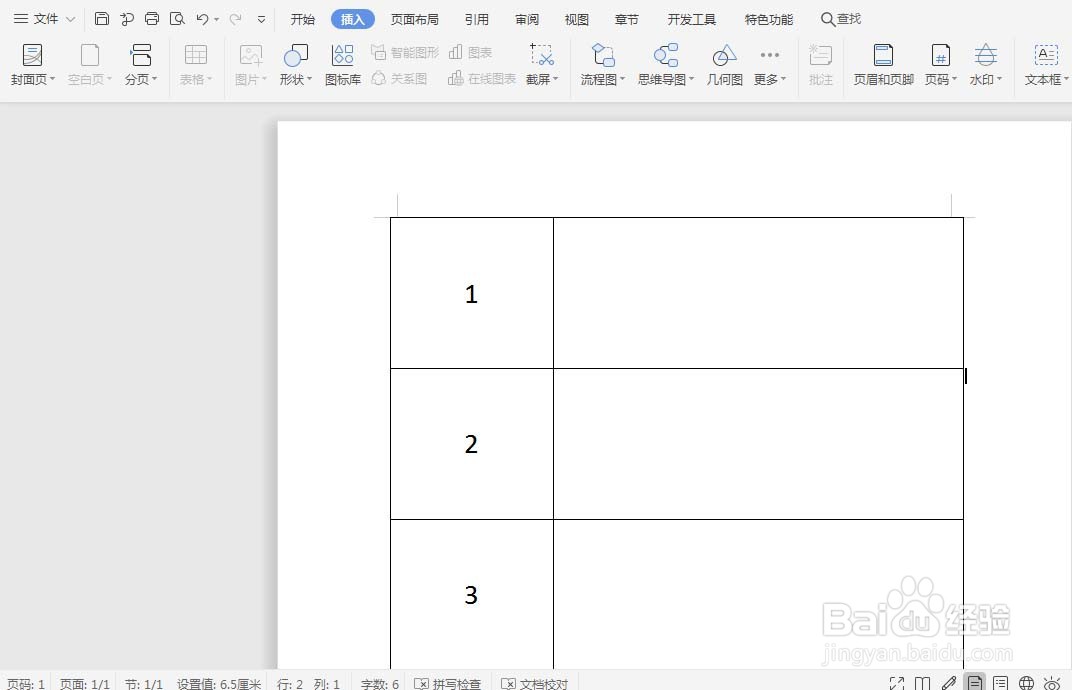Switch to reading layout view icon
1072x690 pixels.
coord(923,682)
